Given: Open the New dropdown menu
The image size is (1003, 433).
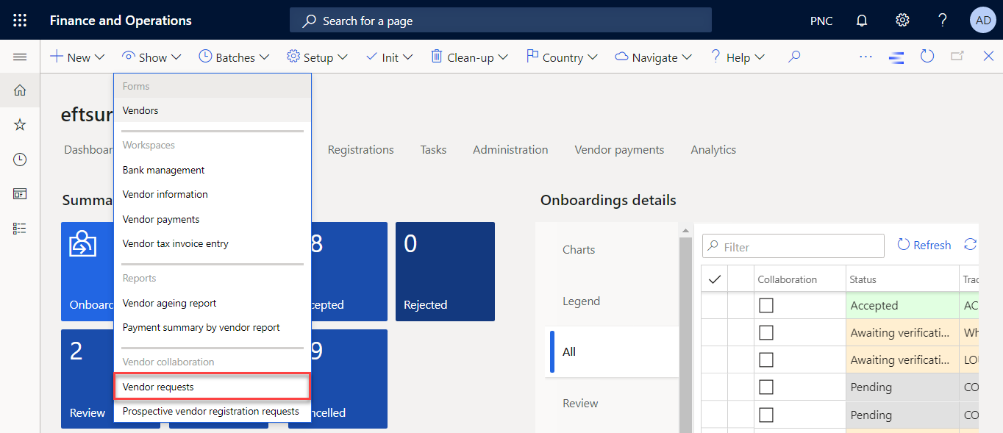Looking at the screenshot, I should click(77, 58).
